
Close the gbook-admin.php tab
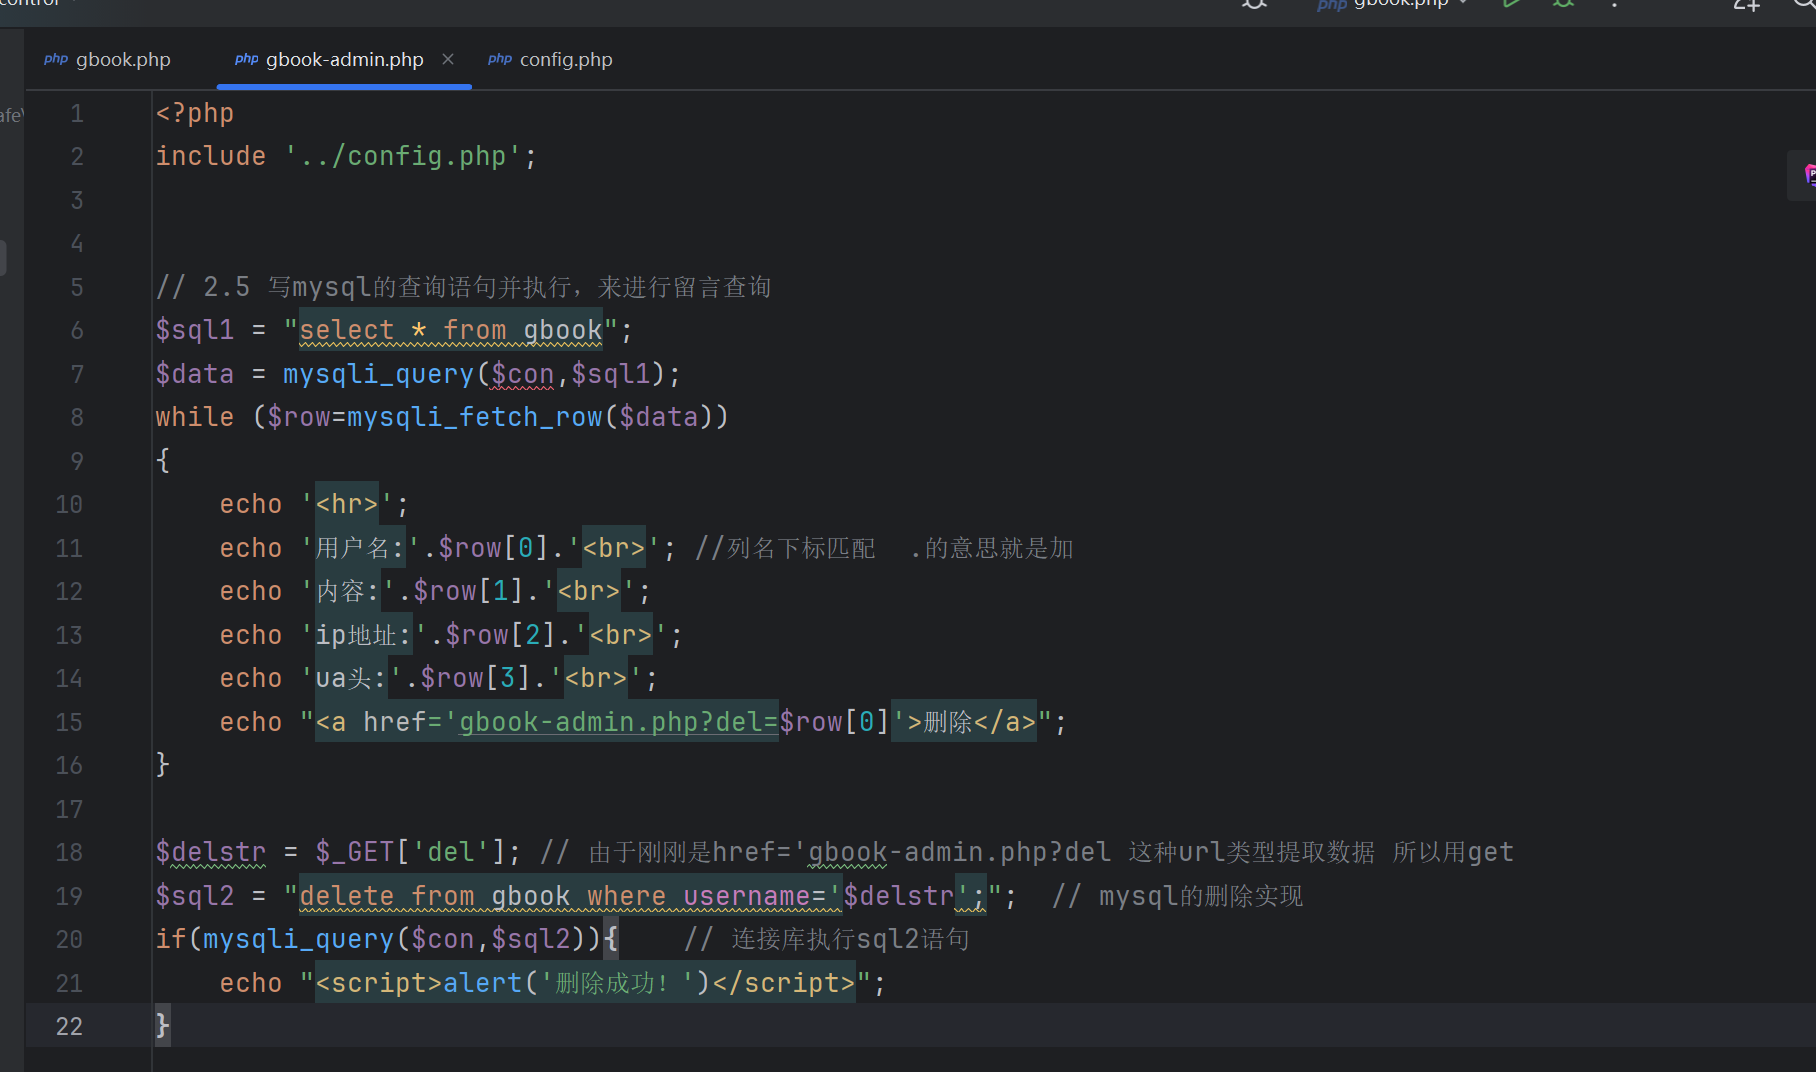point(448,60)
